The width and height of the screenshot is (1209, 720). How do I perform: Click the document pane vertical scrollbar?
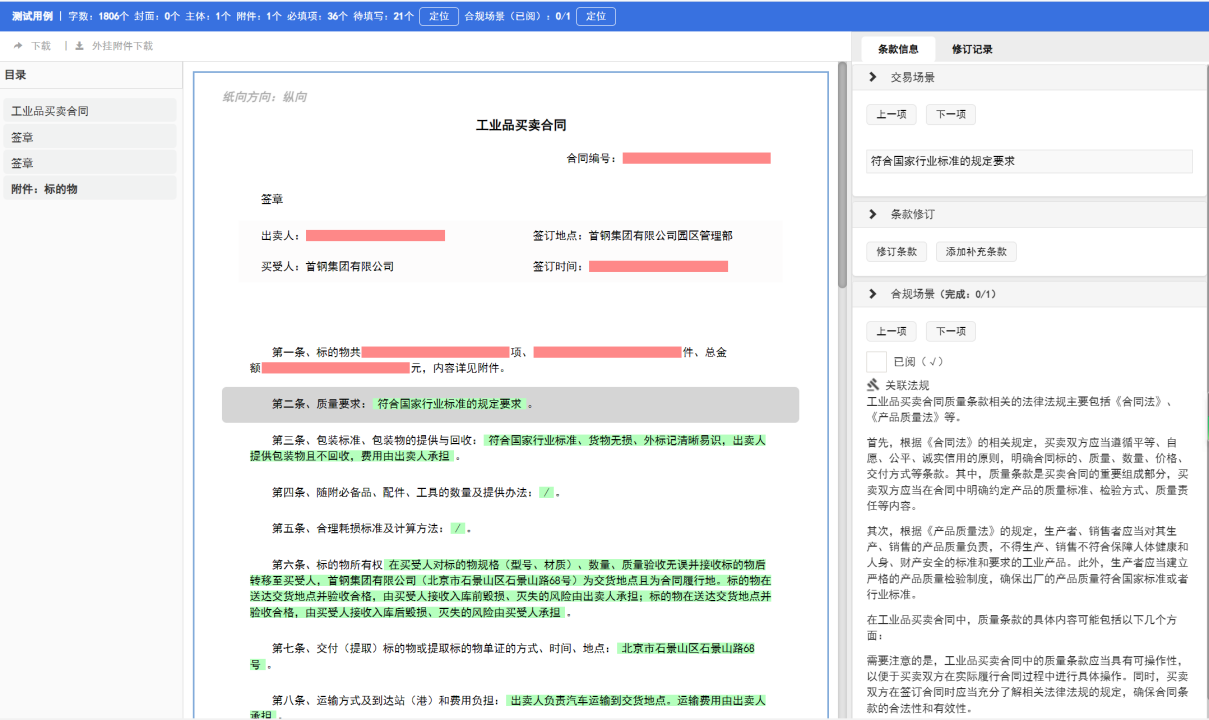(842, 300)
